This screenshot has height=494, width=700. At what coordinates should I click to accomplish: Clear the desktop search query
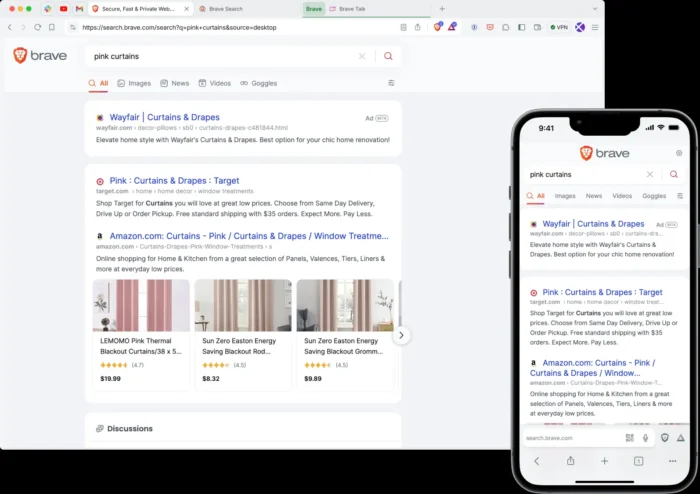362,56
